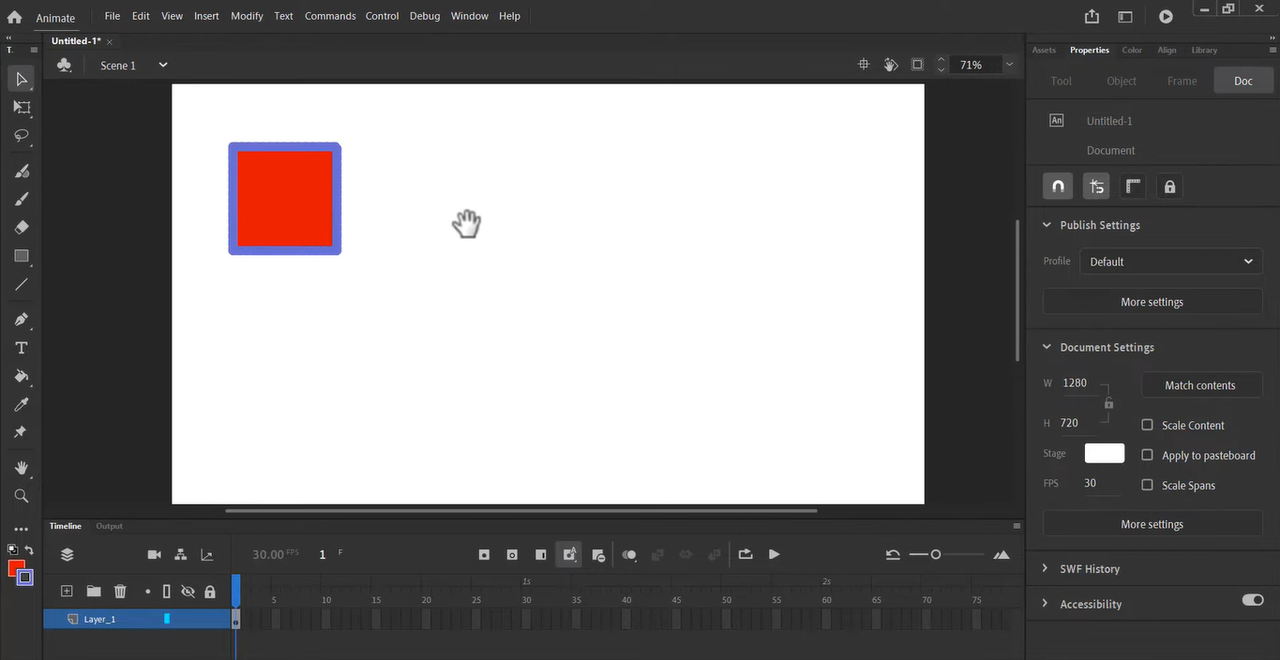Click the Match contents button
1280x660 pixels.
(1201, 385)
